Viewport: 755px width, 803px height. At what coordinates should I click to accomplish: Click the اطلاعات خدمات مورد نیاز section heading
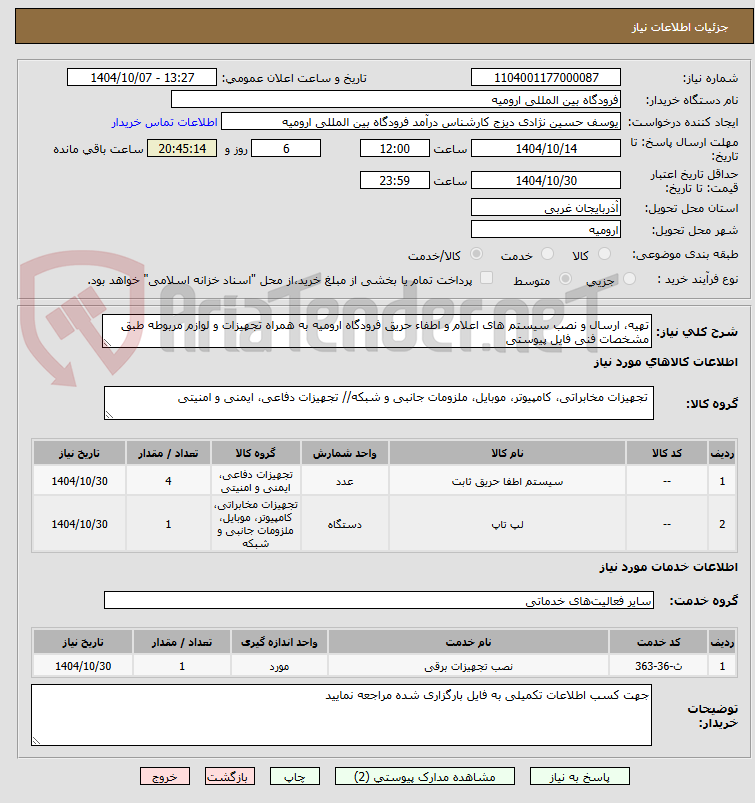pos(668,567)
